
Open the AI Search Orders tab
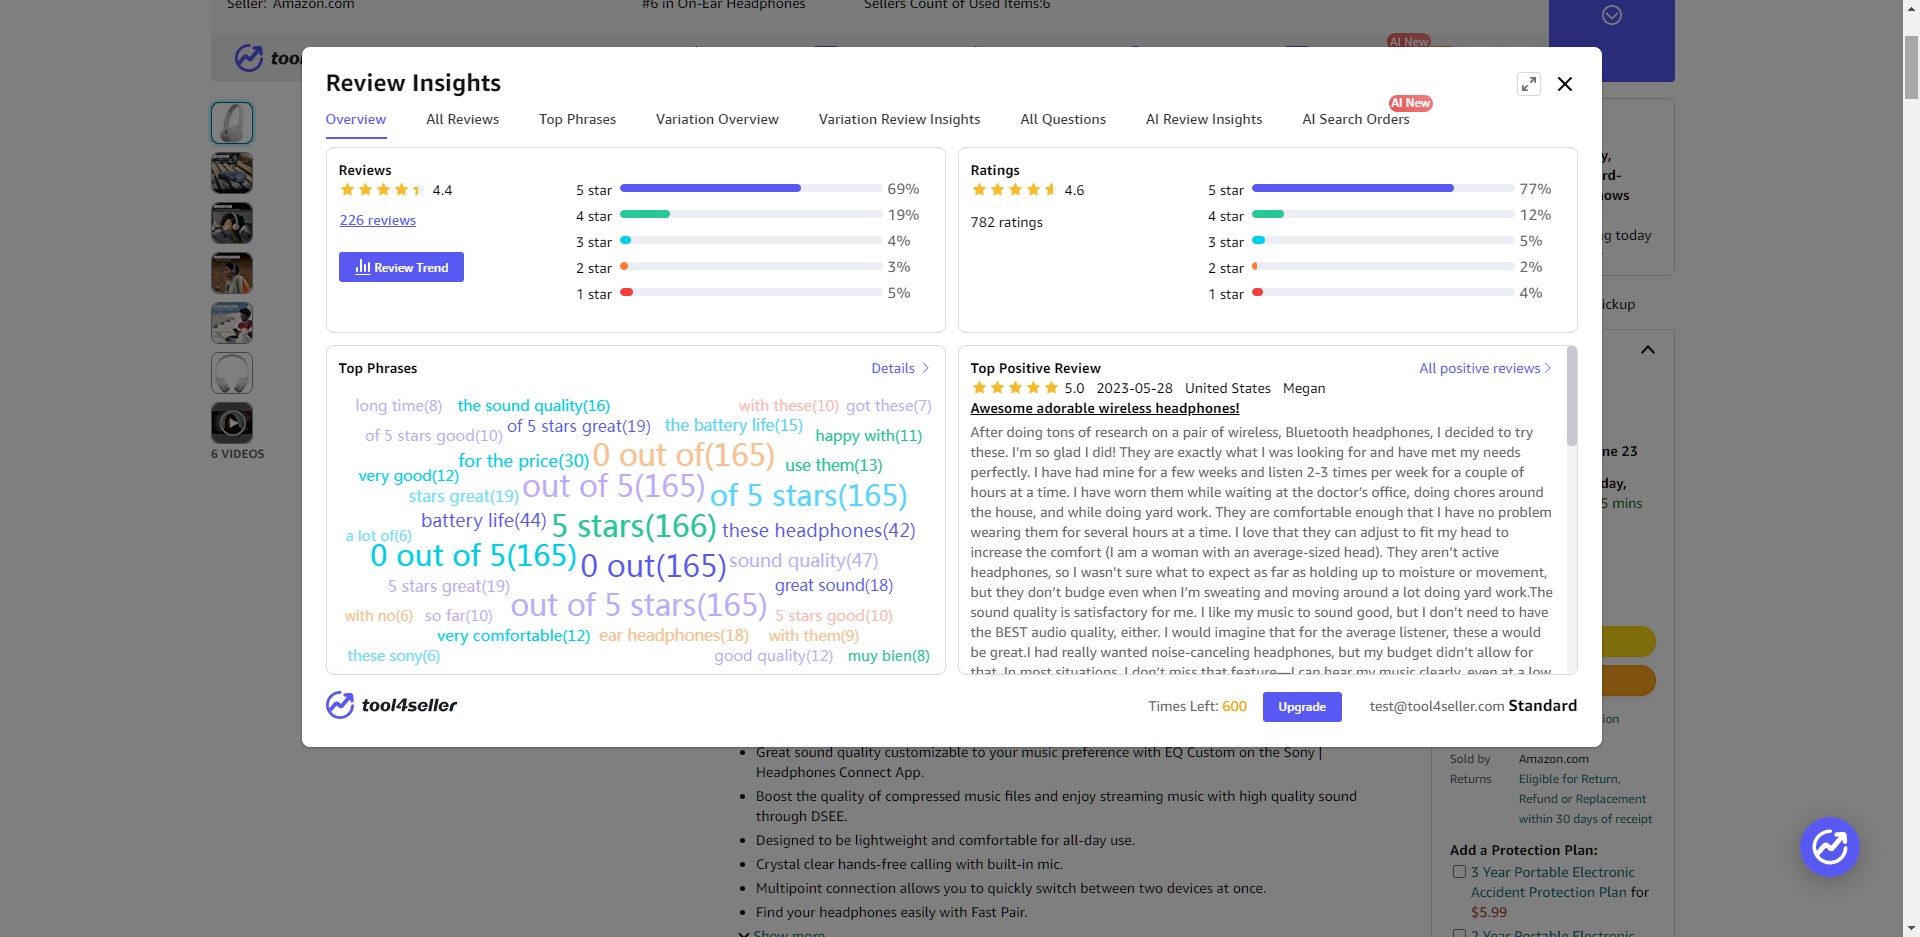pos(1355,119)
